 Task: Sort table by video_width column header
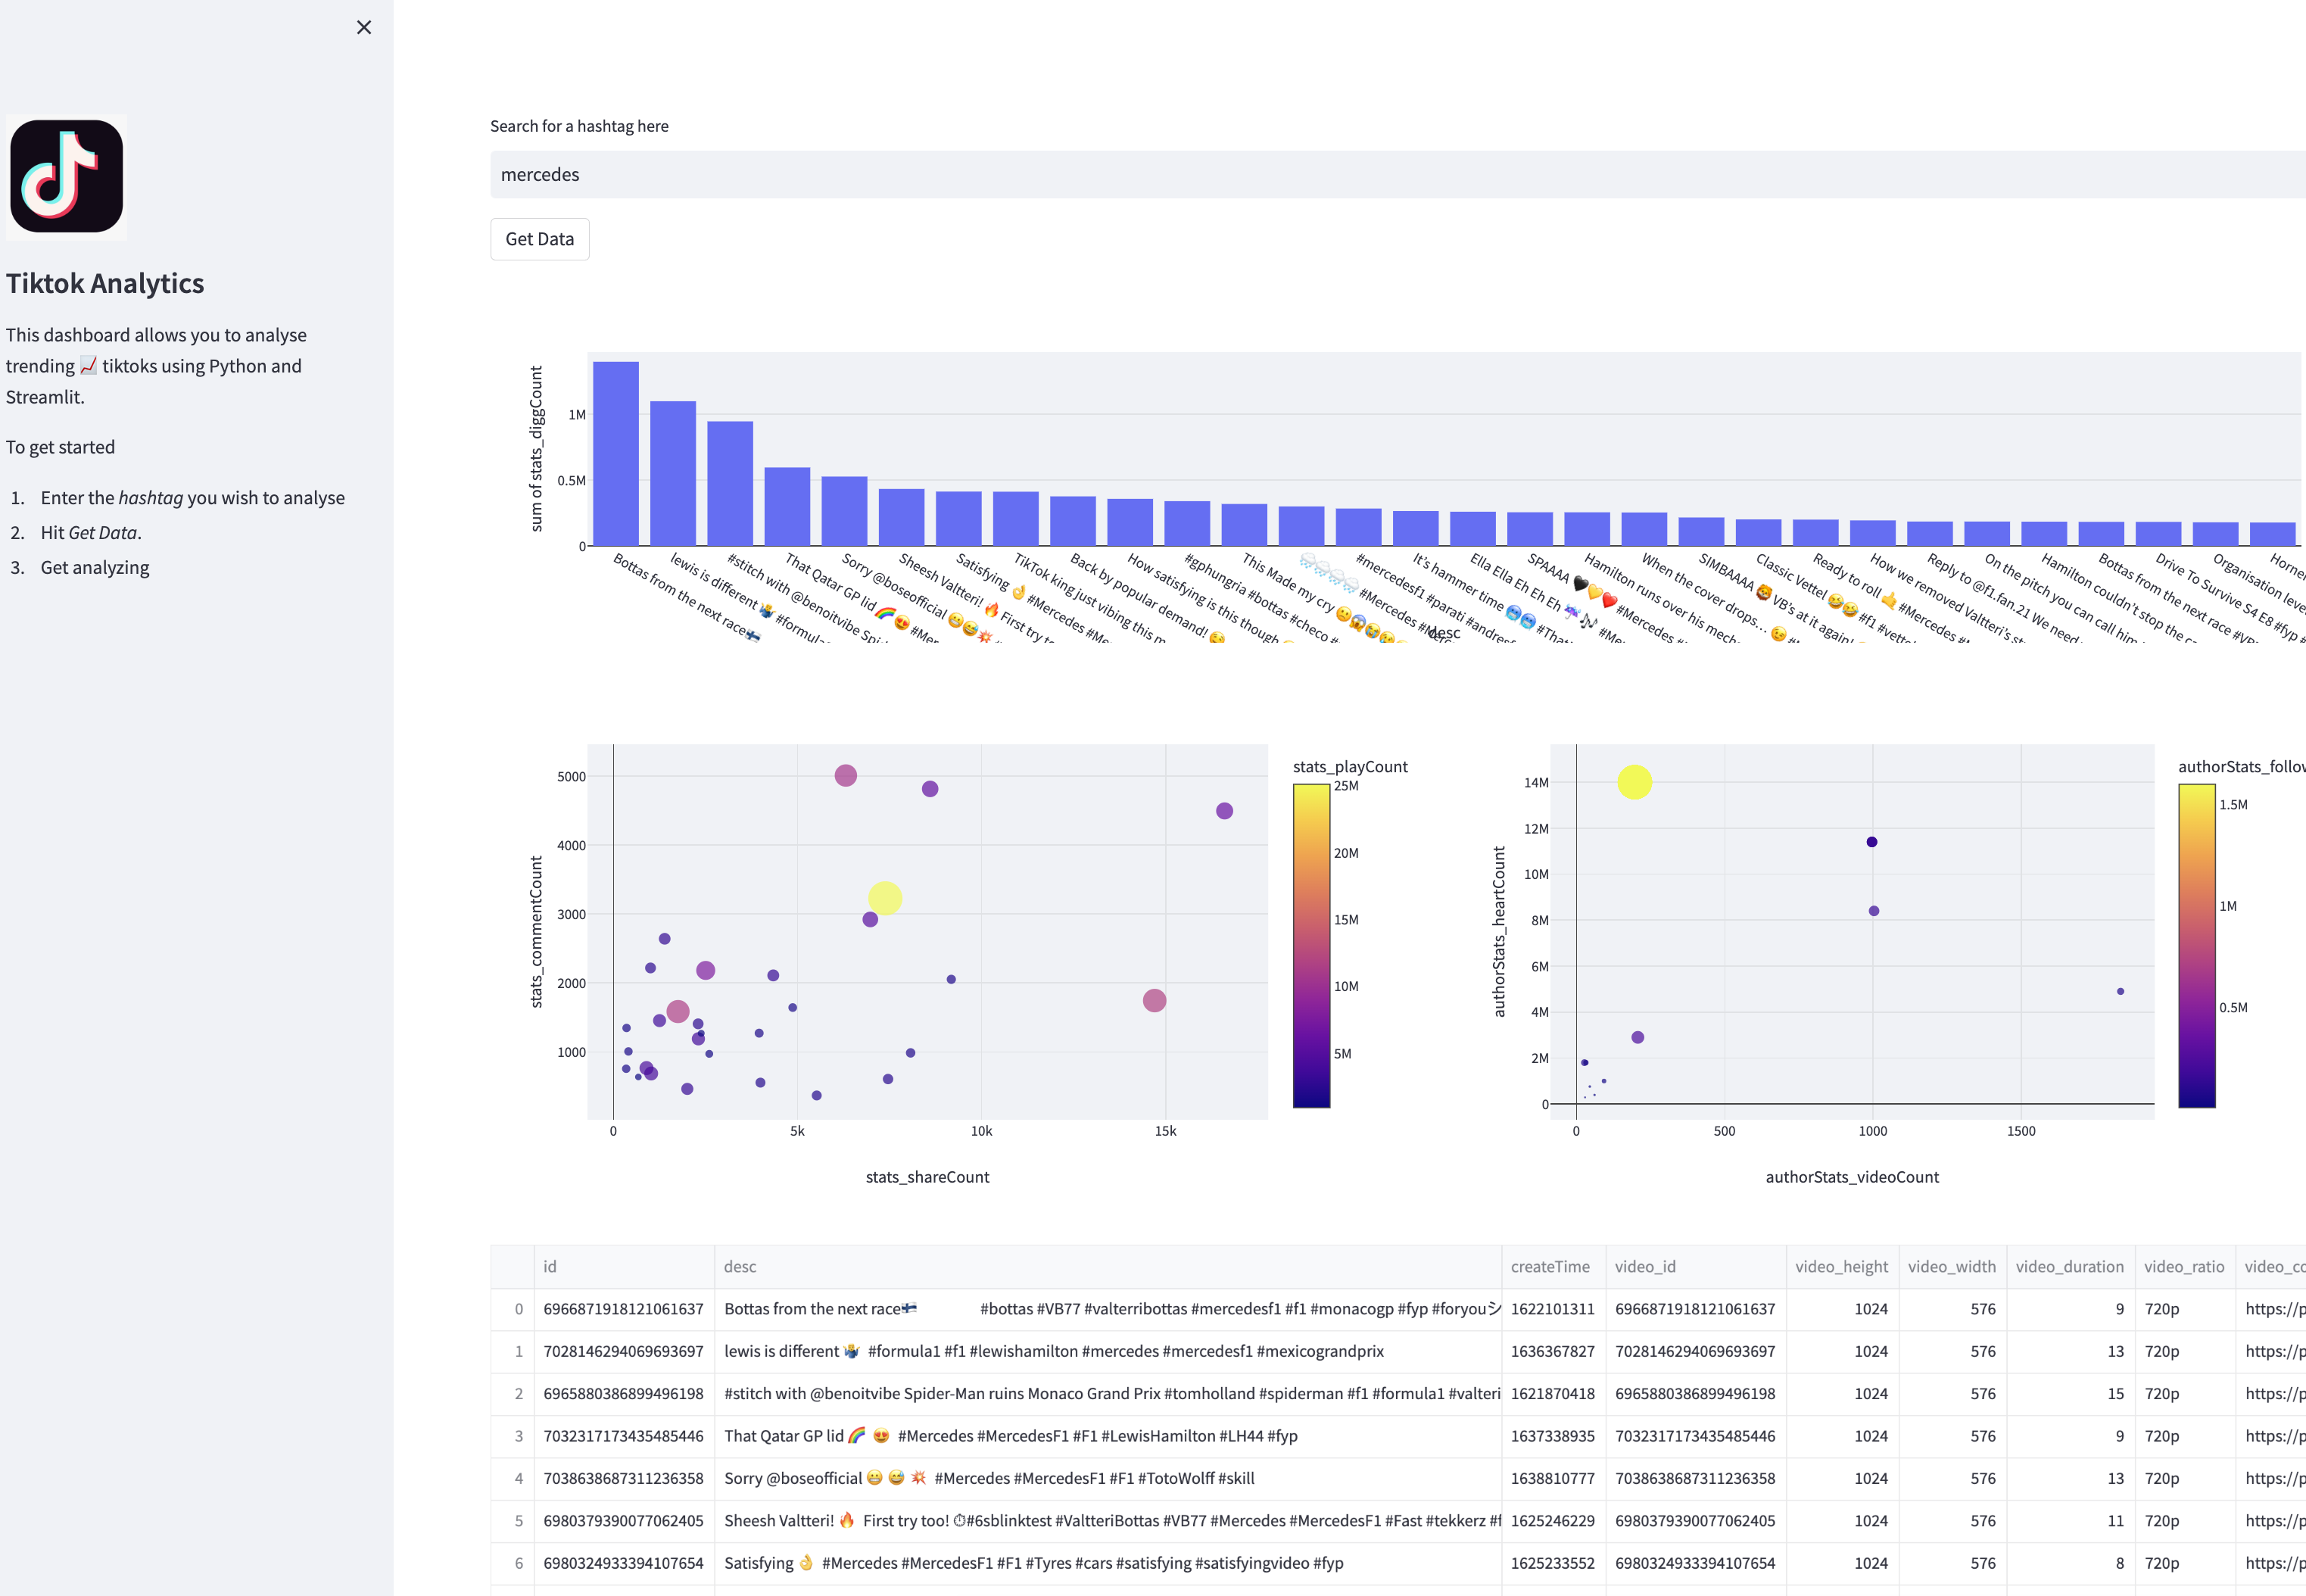(1952, 1266)
